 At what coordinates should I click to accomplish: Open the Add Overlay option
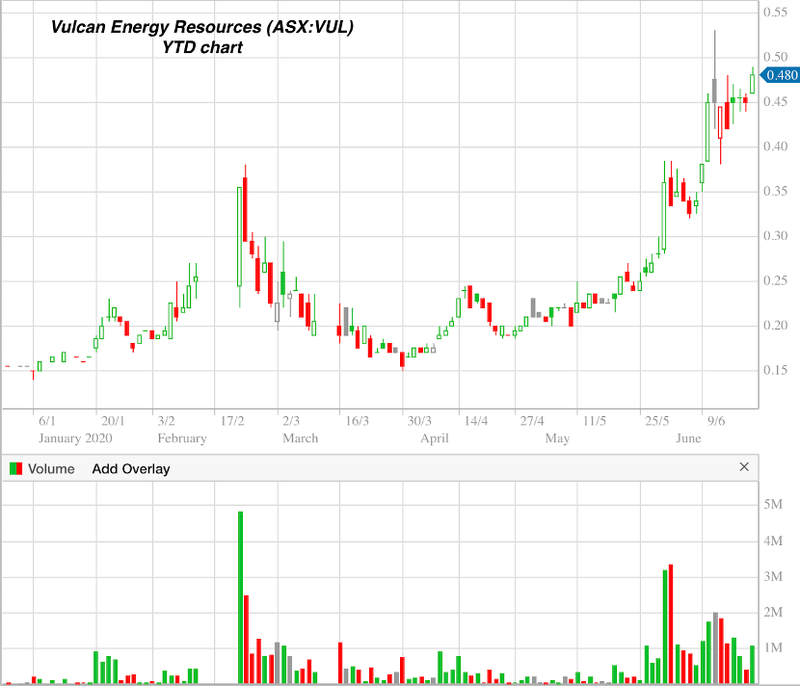pos(131,469)
